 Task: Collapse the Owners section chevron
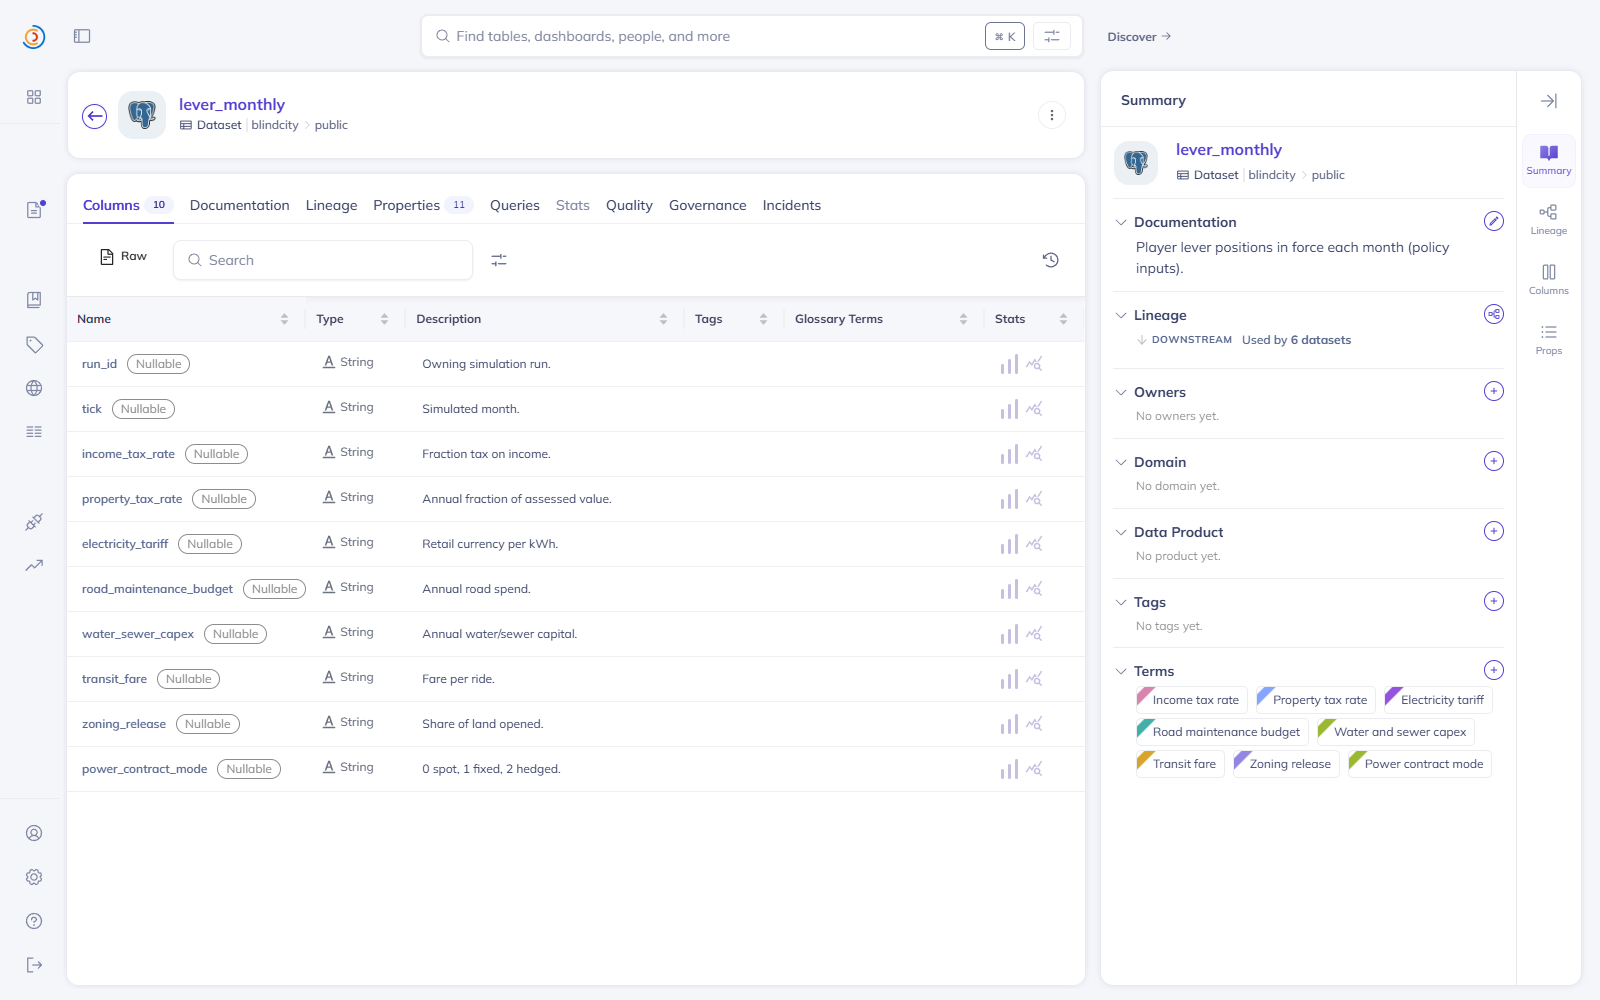click(1121, 392)
